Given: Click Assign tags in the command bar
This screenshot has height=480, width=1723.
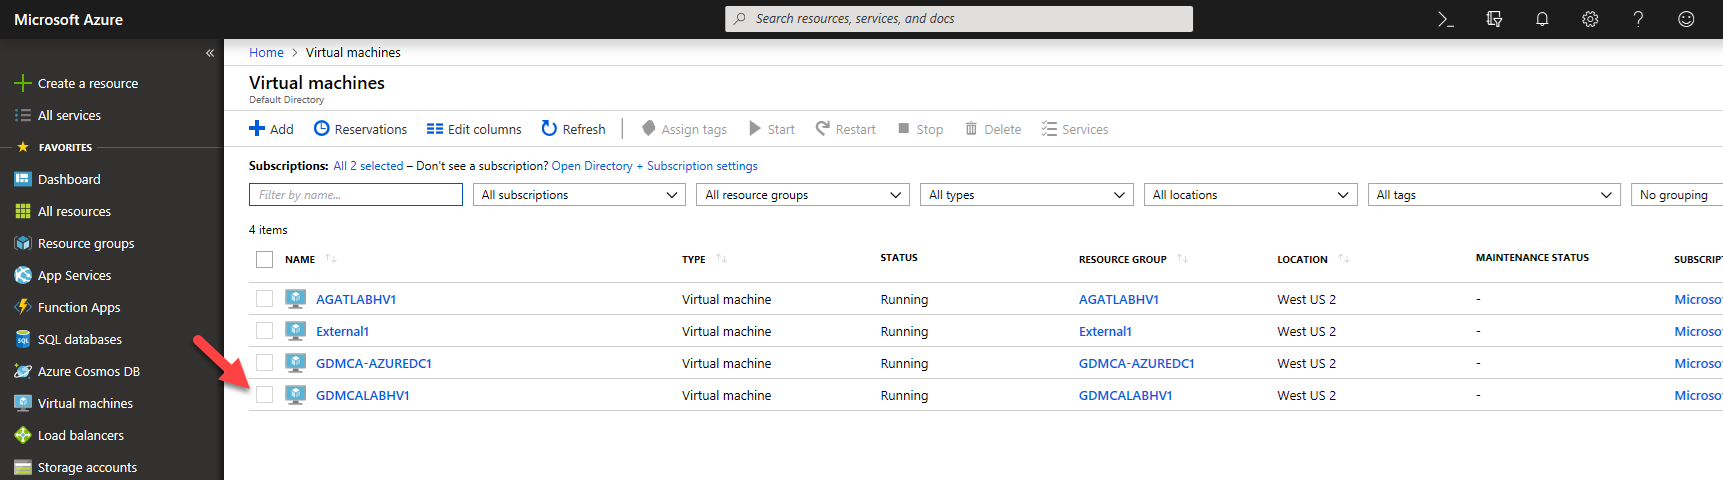Looking at the screenshot, I should [x=684, y=129].
